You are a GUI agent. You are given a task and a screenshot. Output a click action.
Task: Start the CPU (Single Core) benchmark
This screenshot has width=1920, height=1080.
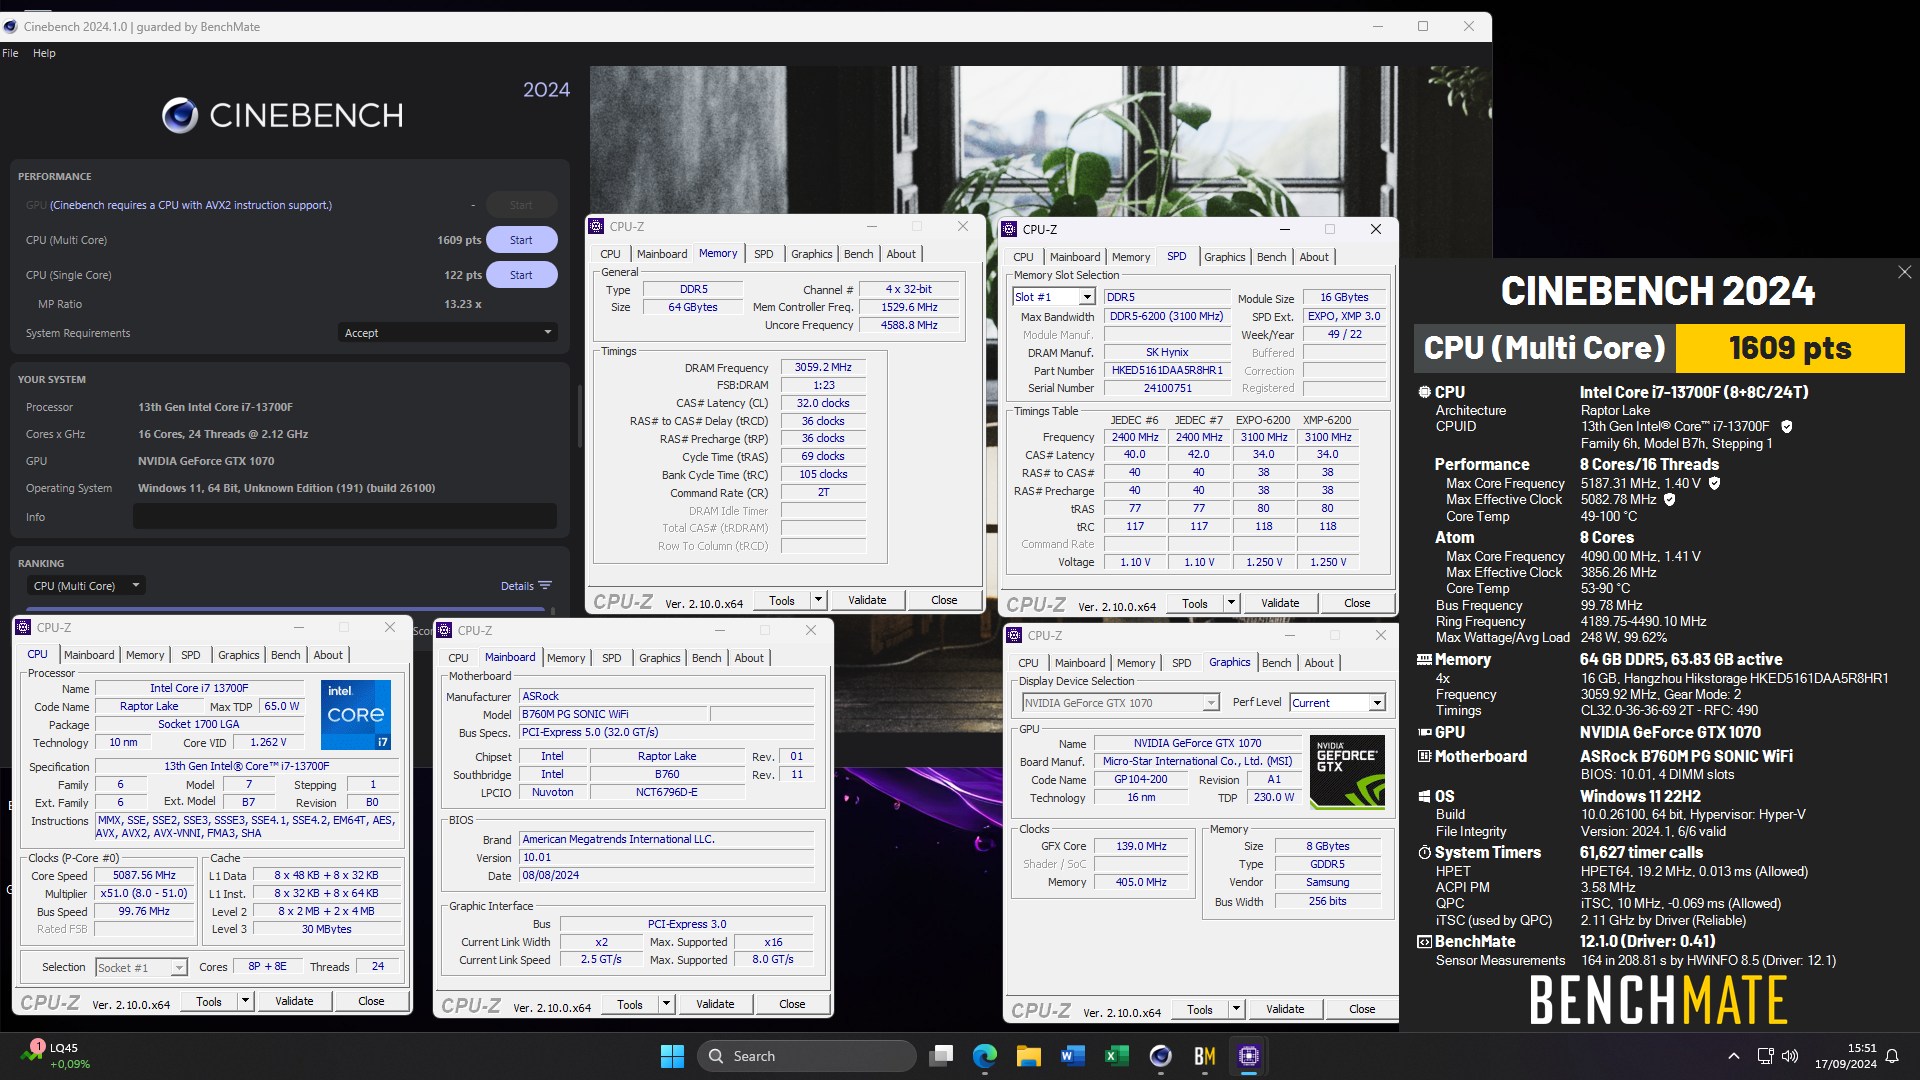pyautogui.click(x=521, y=275)
